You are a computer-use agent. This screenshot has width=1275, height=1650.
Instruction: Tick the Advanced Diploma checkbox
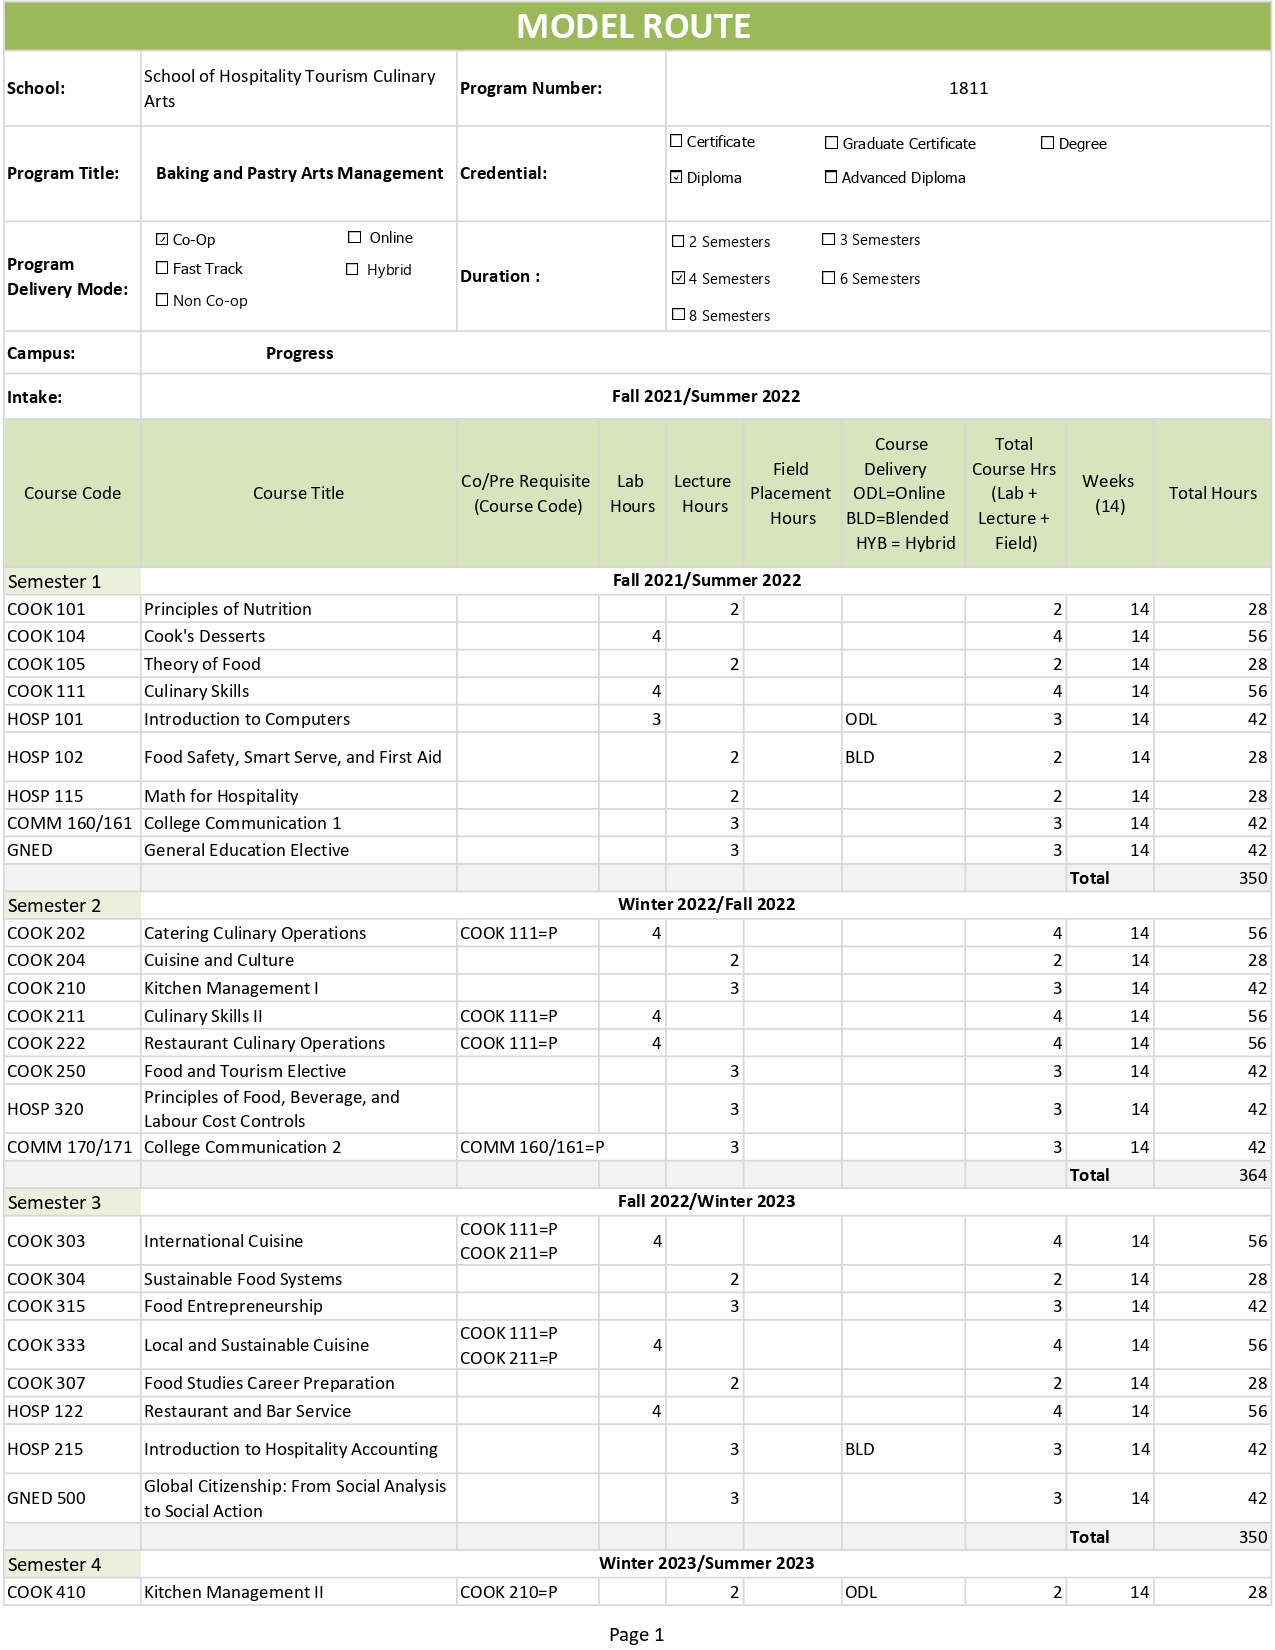pyautogui.click(x=831, y=178)
